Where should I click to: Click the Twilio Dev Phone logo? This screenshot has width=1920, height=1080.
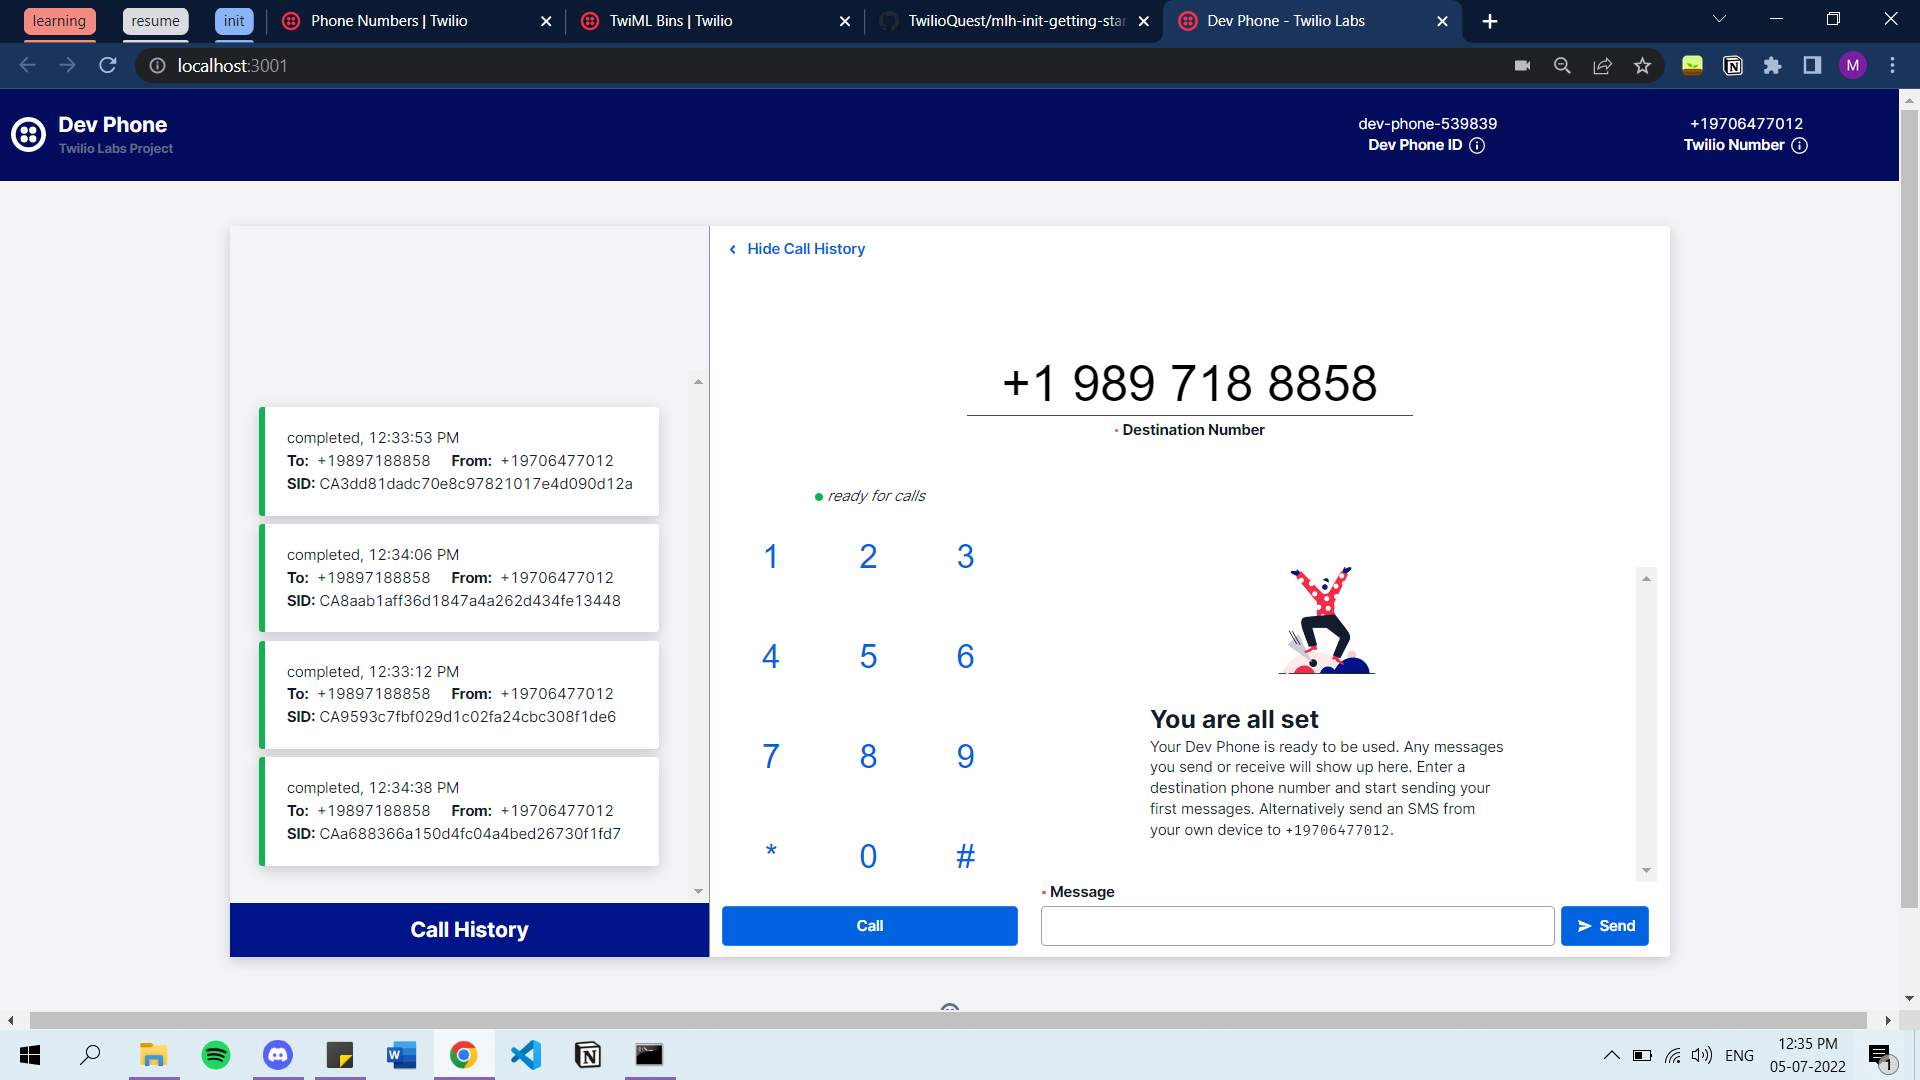pos(28,134)
